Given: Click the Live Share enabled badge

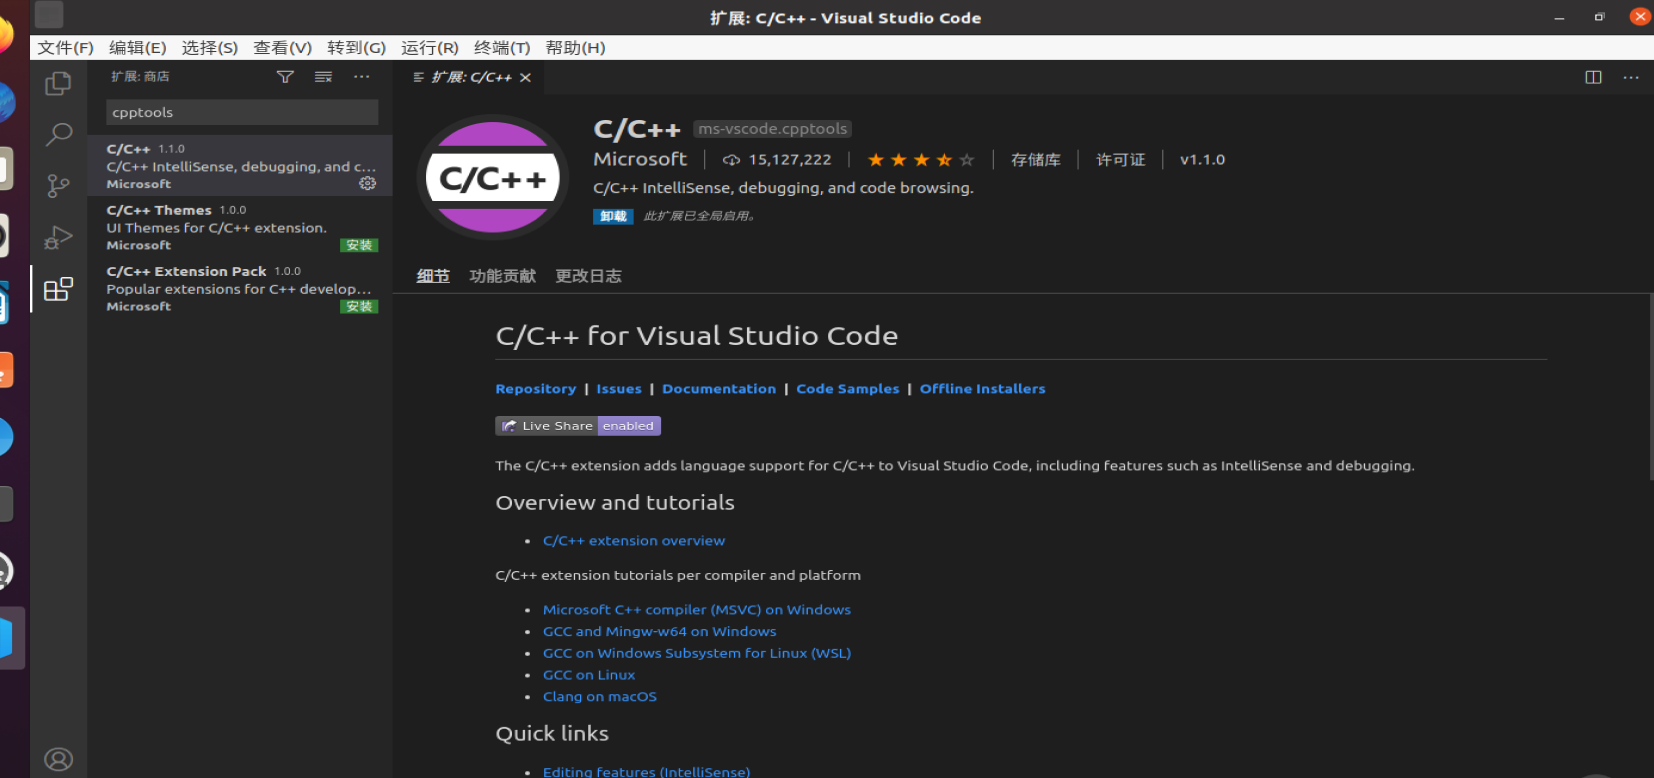Looking at the screenshot, I should [578, 426].
